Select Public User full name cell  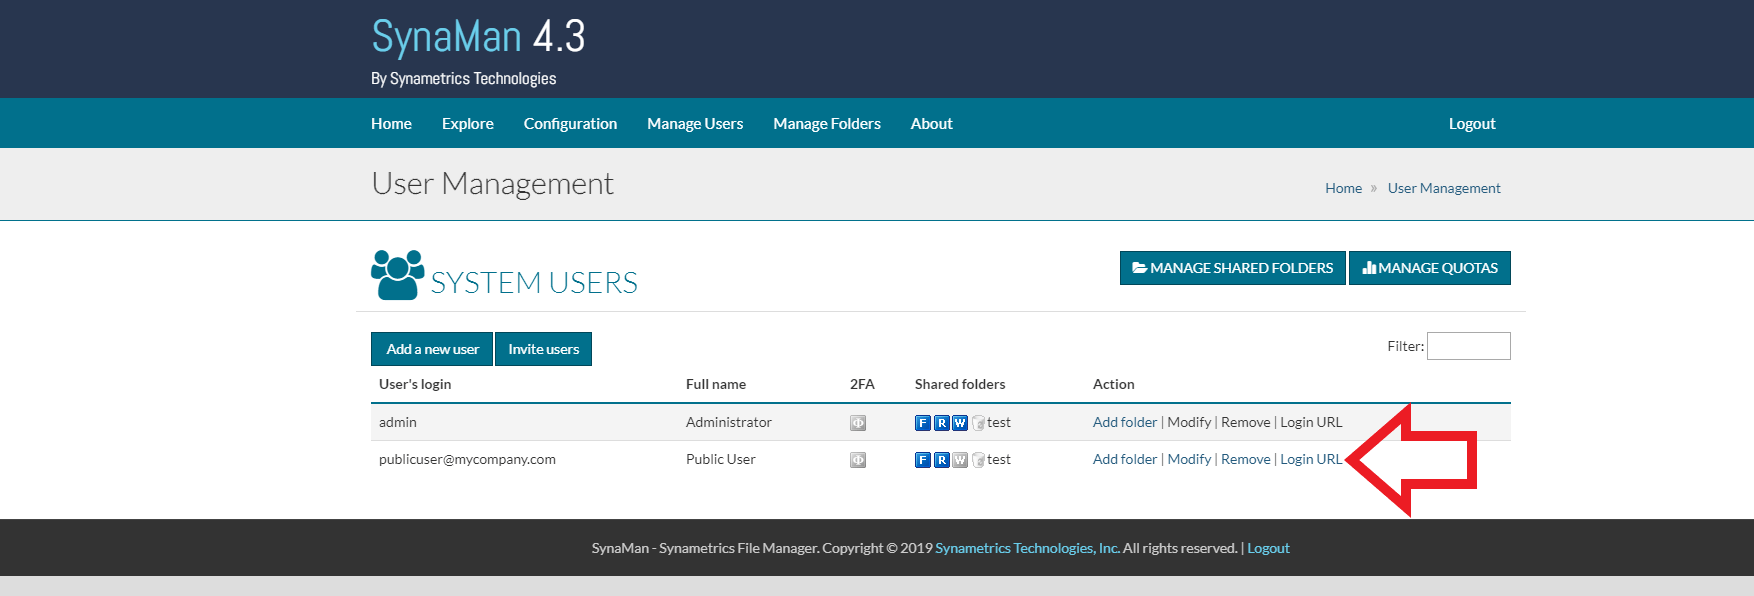click(721, 459)
